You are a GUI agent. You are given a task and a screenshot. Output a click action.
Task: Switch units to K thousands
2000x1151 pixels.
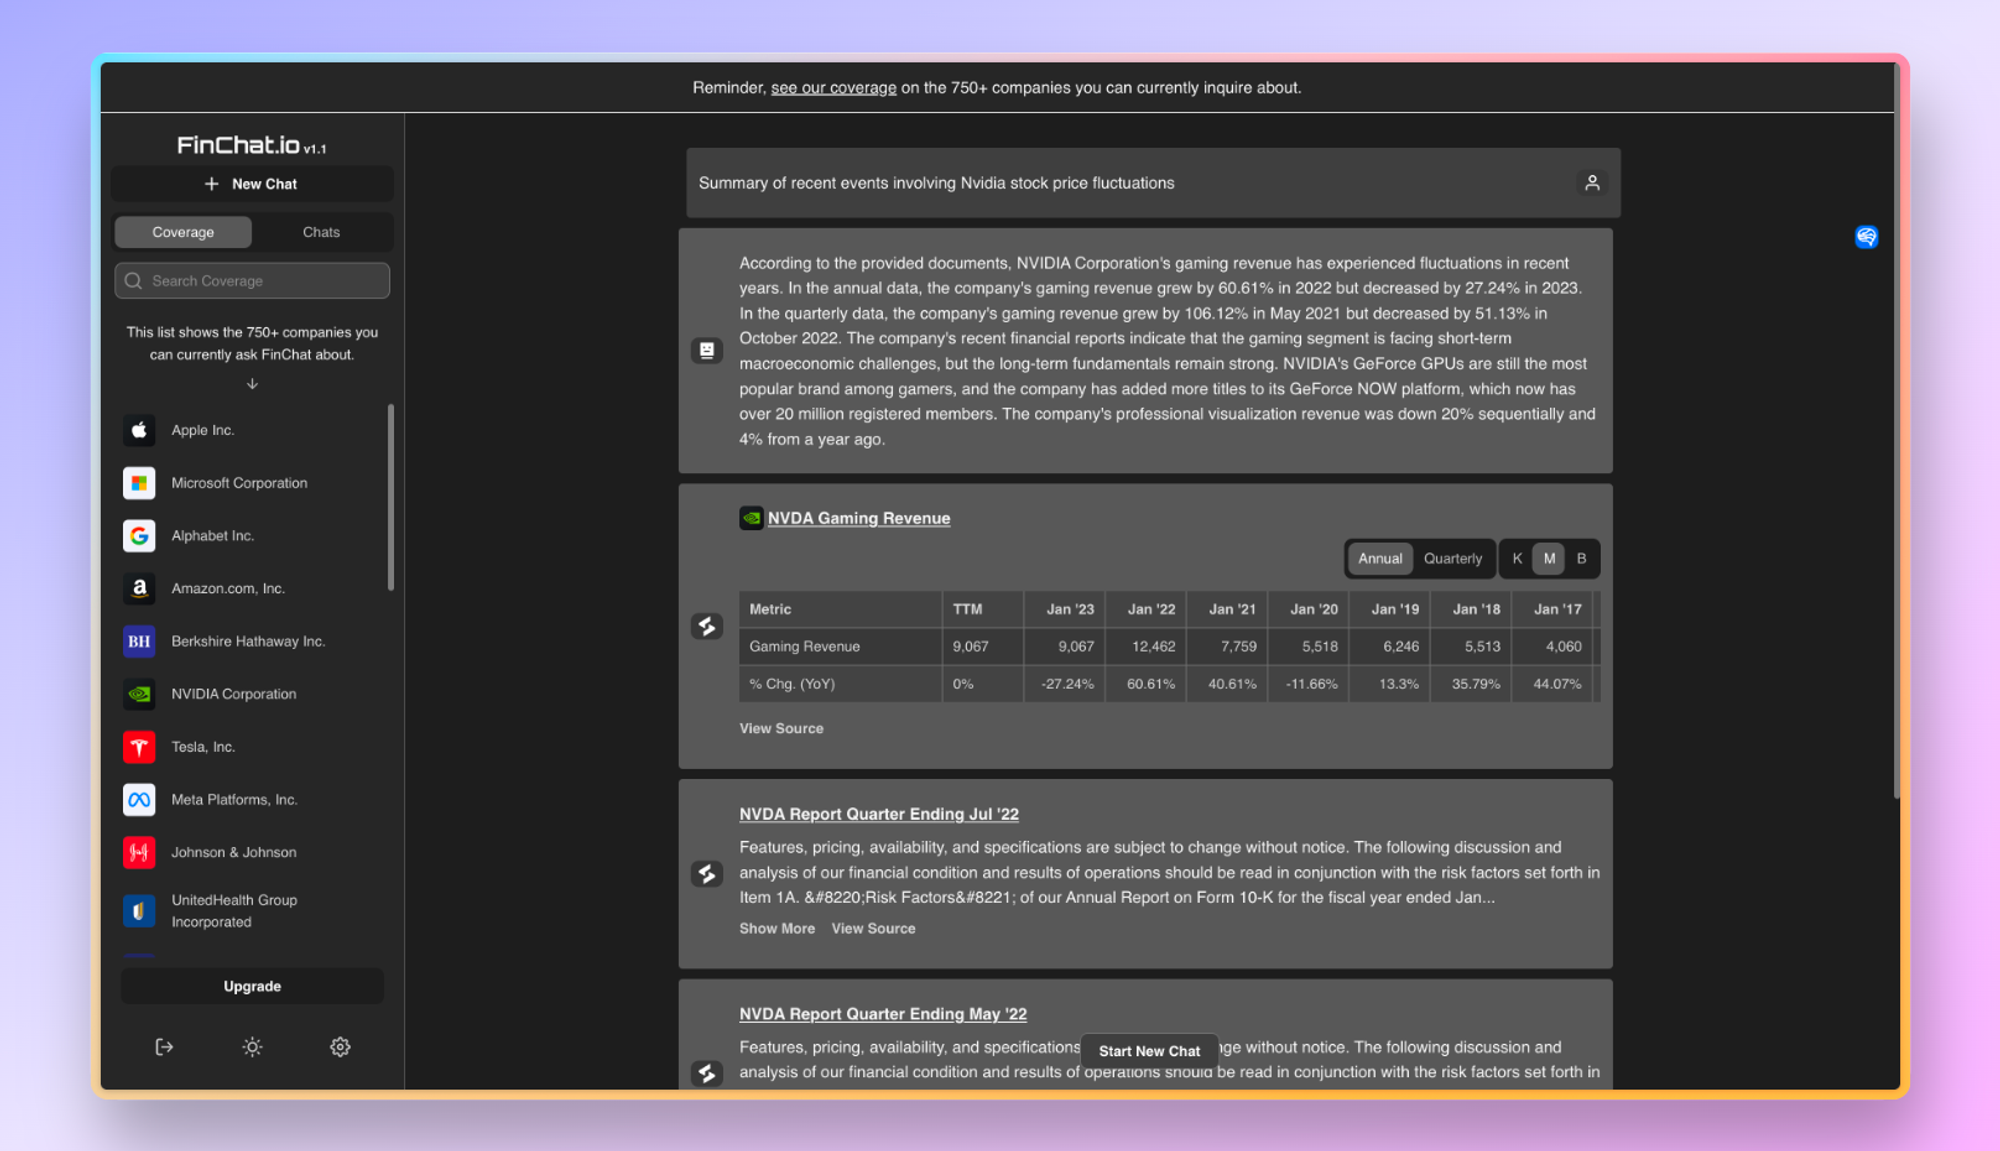pyautogui.click(x=1517, y=559)
